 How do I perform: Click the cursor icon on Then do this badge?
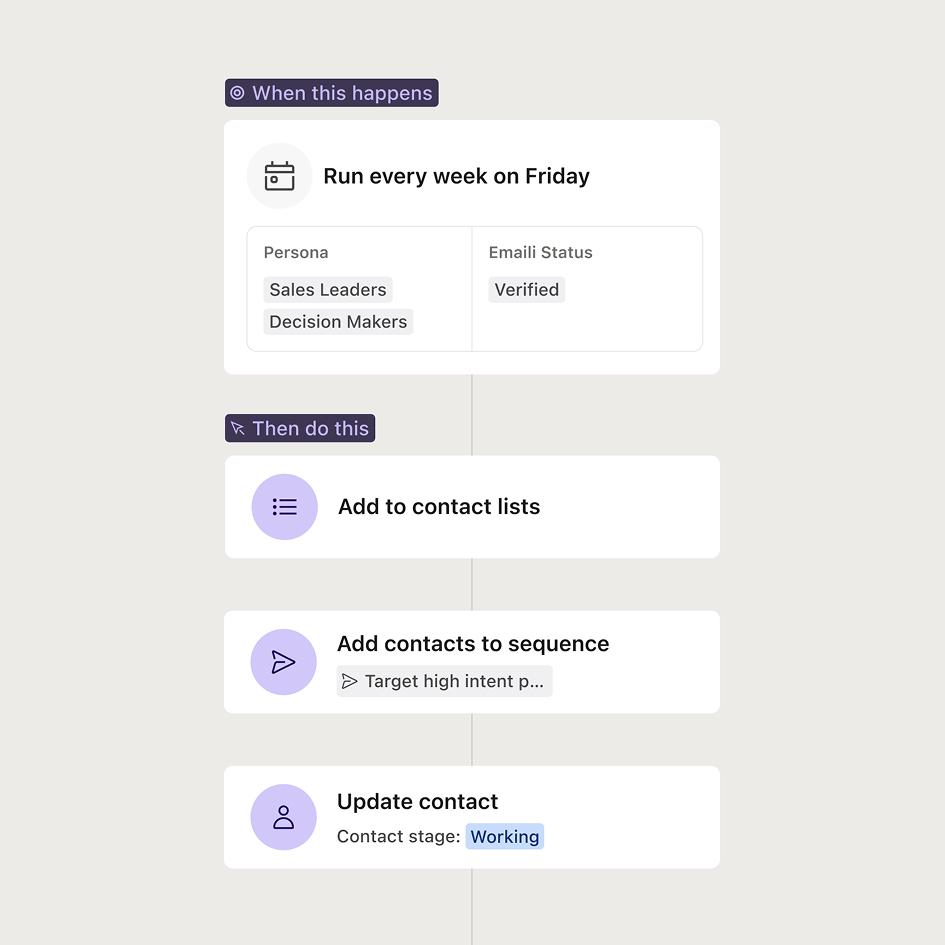tap(239, 428)
